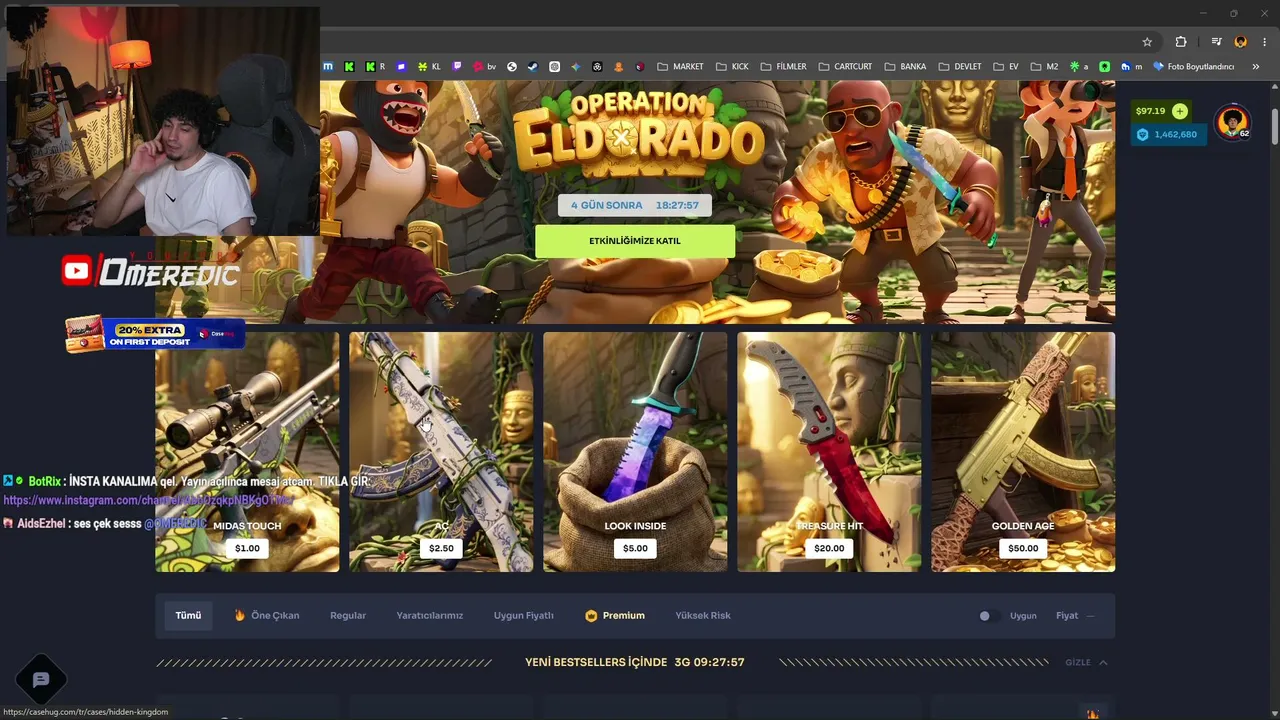Toggle the Uygun switch
This screenshot has height=720, width=1280.
coord(987,616)
